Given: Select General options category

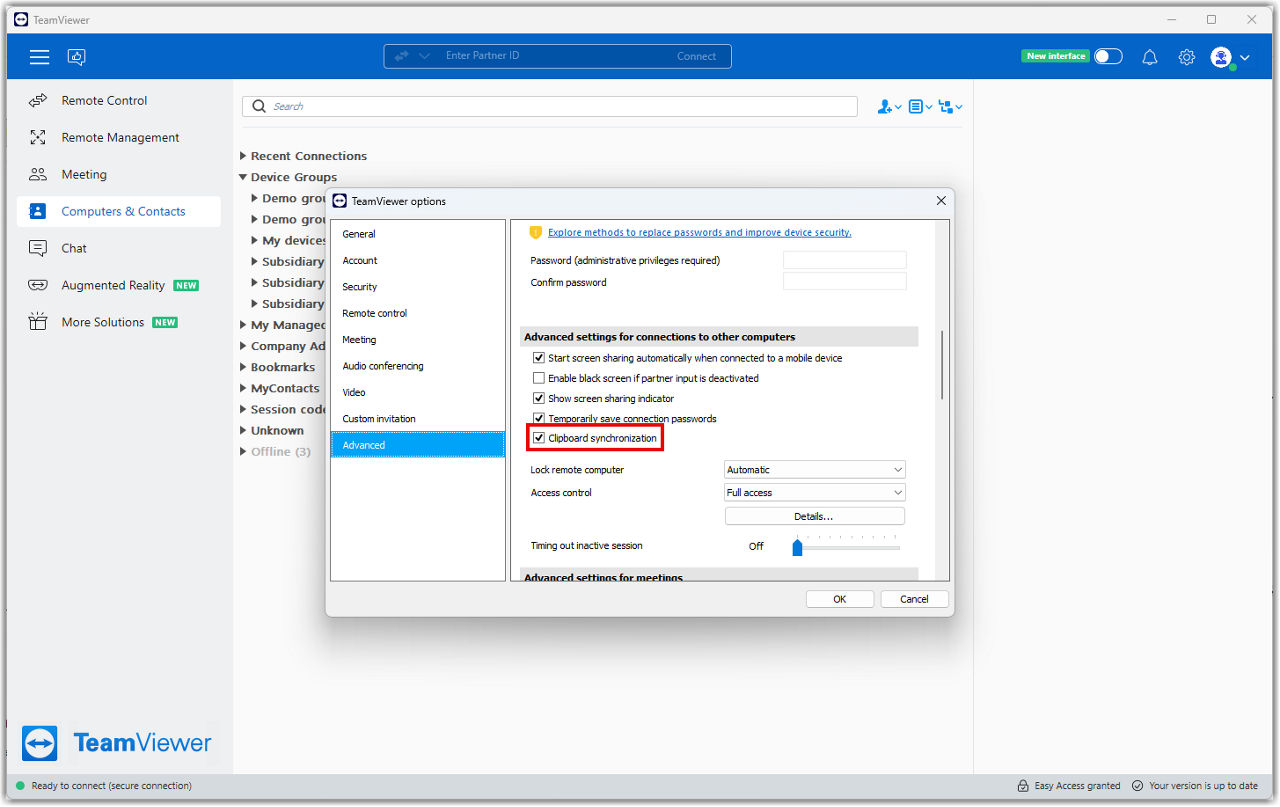Looking at the screenshot, I should (x=417, y=234).
